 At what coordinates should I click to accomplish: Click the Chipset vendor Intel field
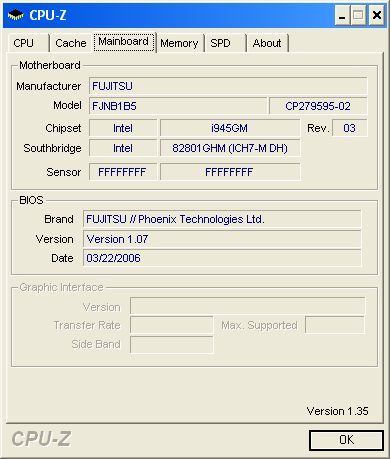(123, 128)
